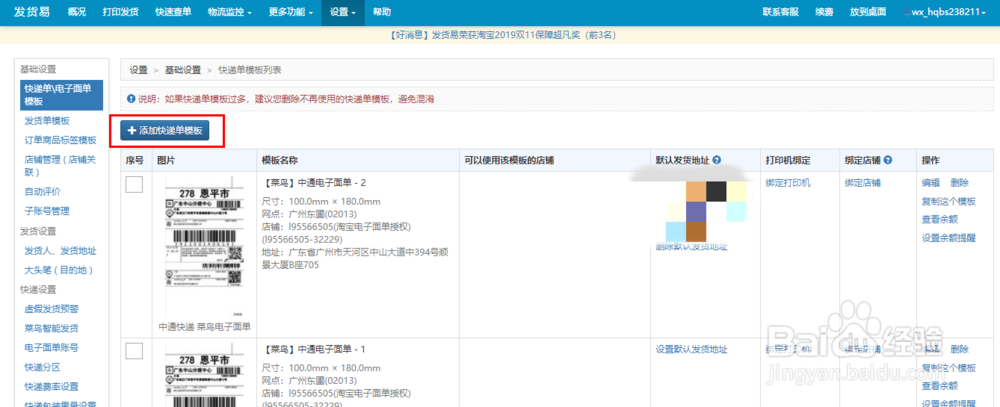Click the 模板名称 column header
This screenshot has height=407, width=1000.
pos(280,160)
